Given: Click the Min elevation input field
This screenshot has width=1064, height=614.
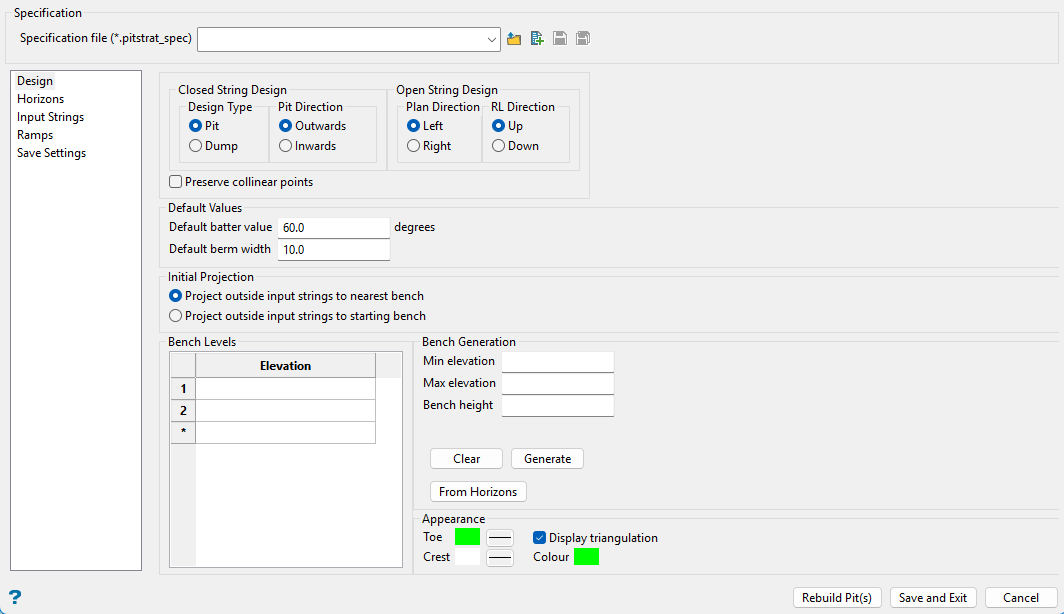Looking at the screenshot, I should (557, 361).
